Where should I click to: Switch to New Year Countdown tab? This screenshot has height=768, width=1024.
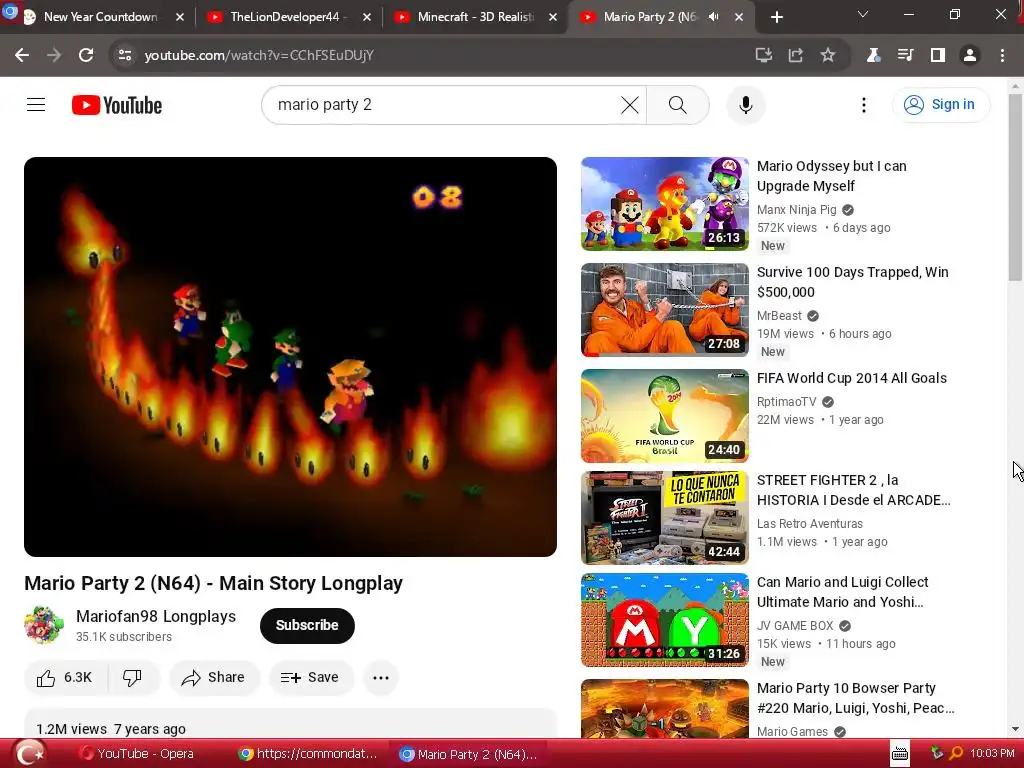click(100, 17)
